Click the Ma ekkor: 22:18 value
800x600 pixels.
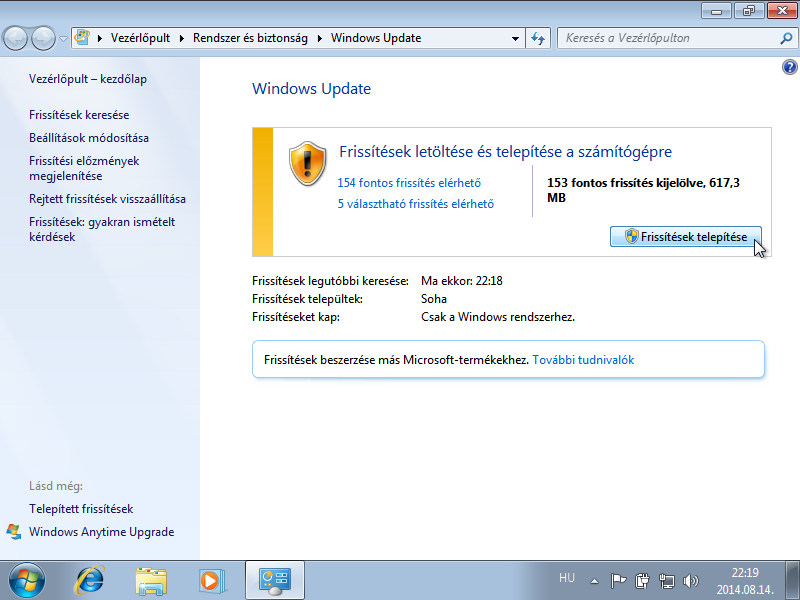(x=462, y=281)
